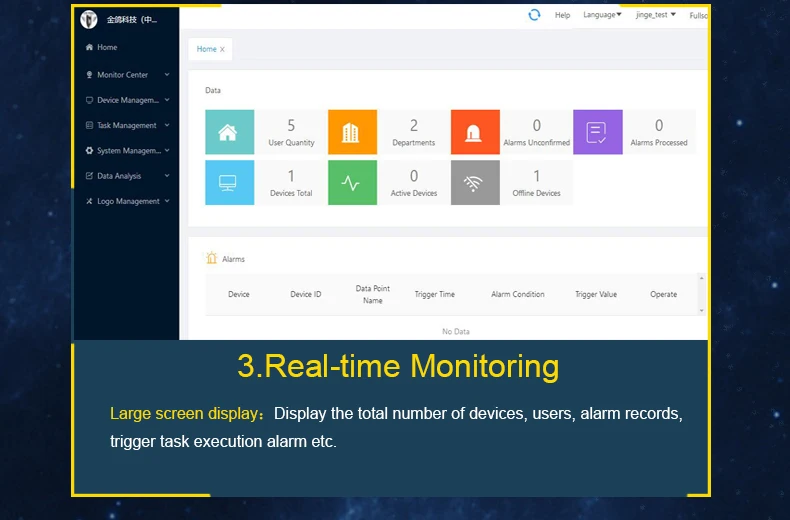This screenshot has width=790, height=520.
Task: Expand the Task Management chevron
Action: 167,125
